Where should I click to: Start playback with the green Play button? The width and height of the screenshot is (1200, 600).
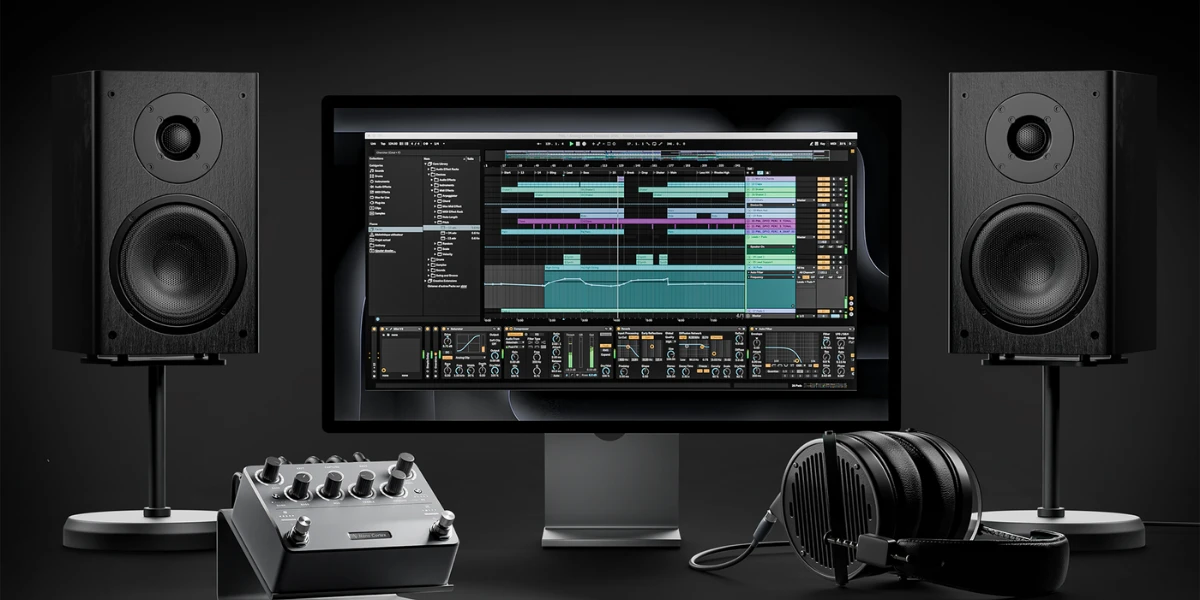coord(571,144)
